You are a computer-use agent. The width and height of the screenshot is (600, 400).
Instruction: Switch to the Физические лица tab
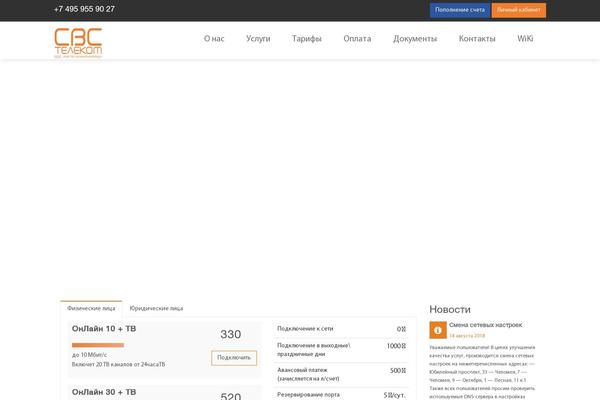[x=91, y=308]
